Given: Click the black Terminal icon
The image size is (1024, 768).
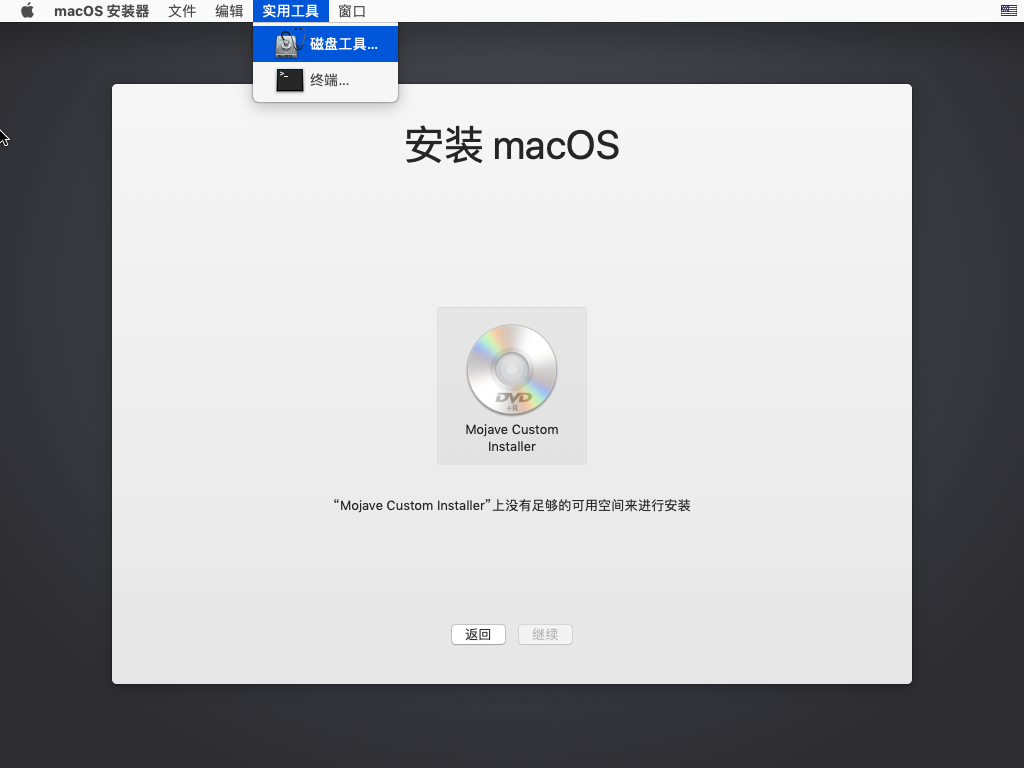Looking at the screenshot, I should pyautogui.click(x=289, y=80).
